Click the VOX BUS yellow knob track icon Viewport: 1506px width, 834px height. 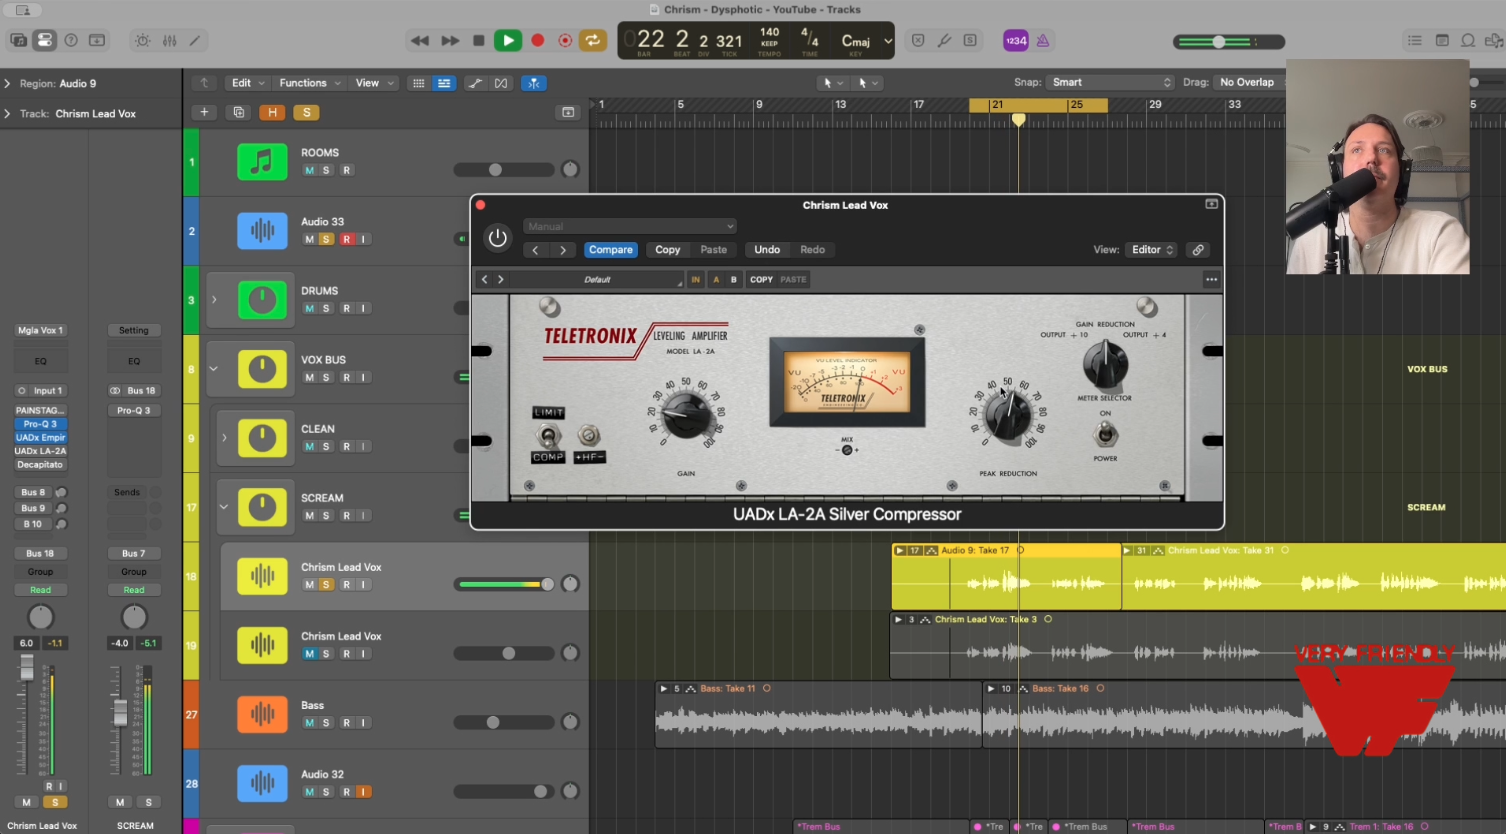point(262,369)
